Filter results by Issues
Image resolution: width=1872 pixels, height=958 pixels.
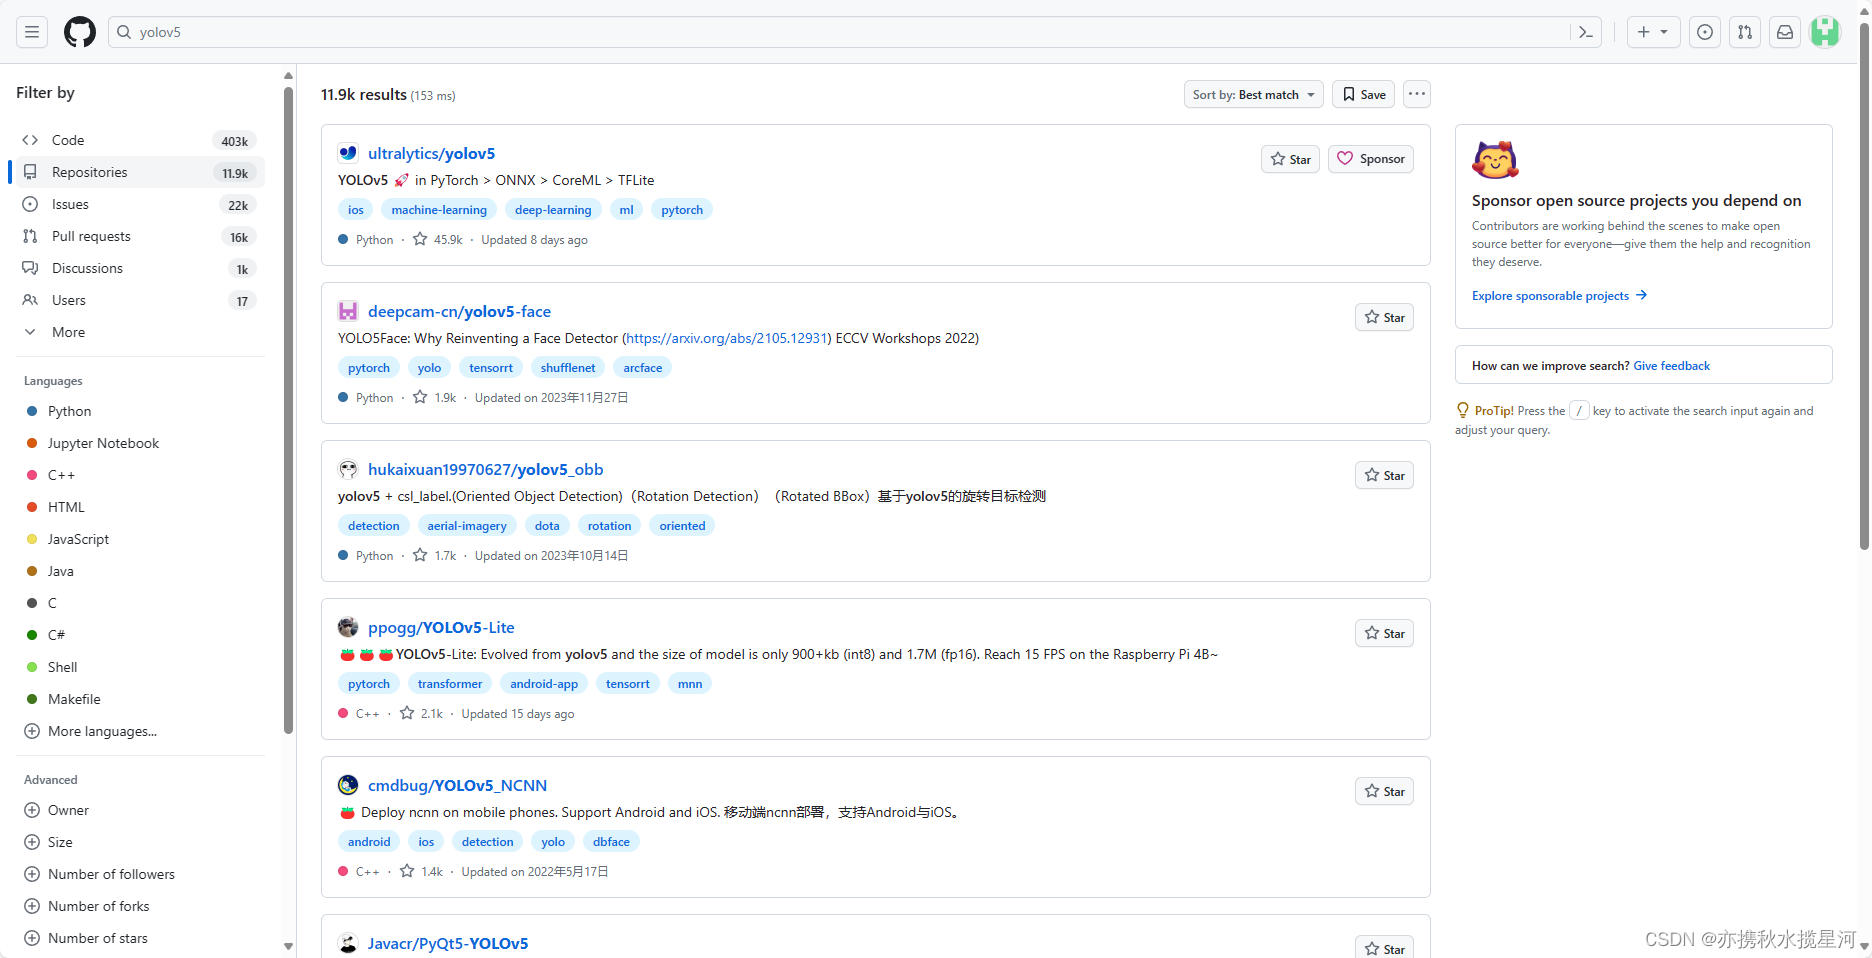coord(140,204)
